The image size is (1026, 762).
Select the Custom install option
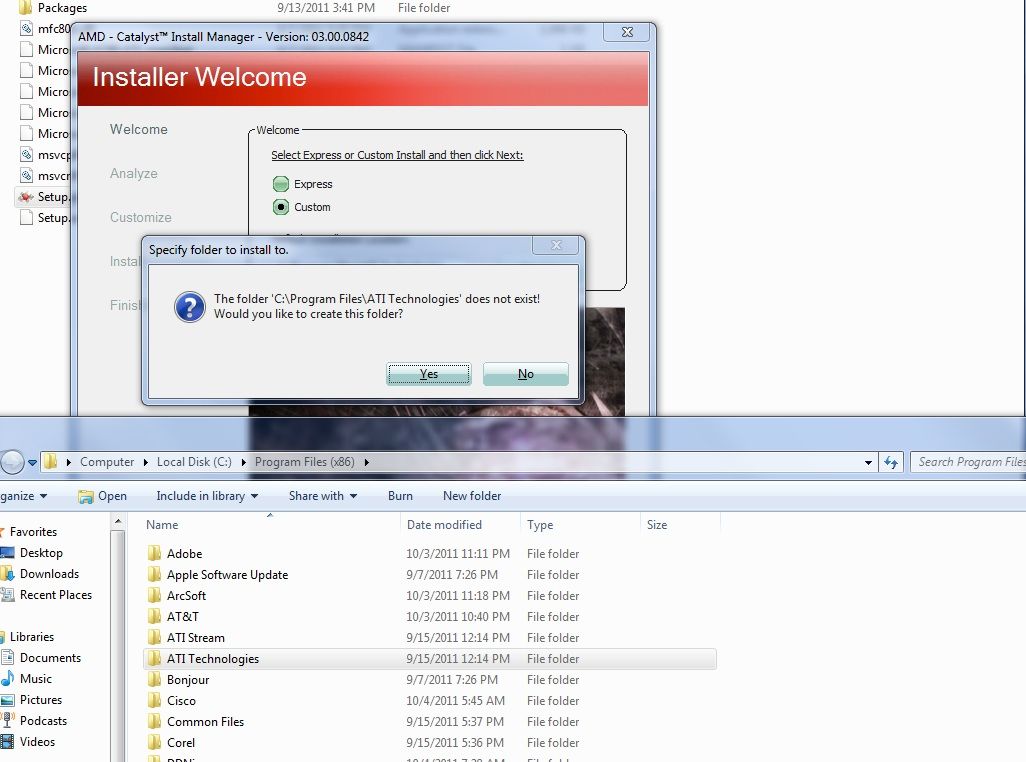(281, 207)
